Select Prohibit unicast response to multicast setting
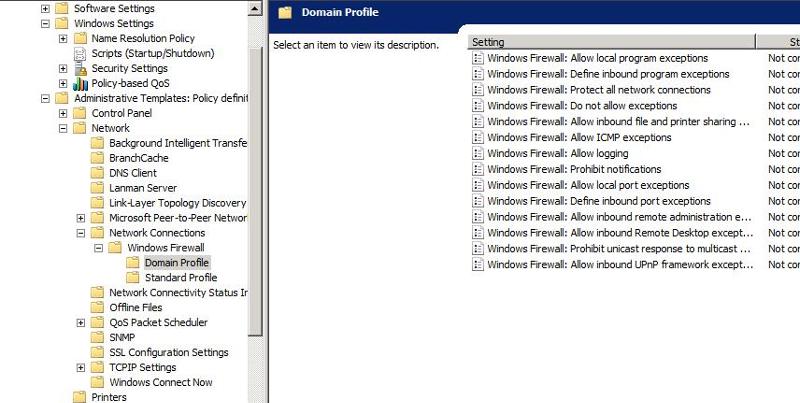The height and width of the screenshot is (403, 800). click(619, 248)
